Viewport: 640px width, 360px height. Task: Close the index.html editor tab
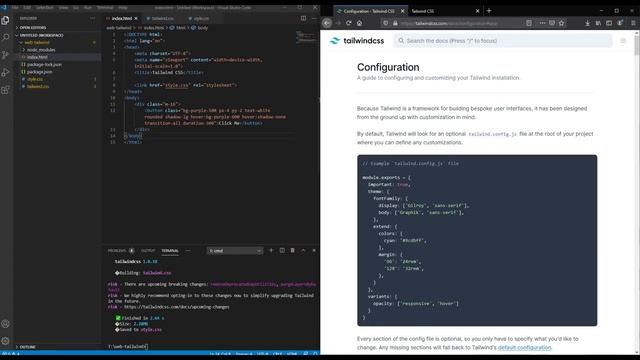136,18
